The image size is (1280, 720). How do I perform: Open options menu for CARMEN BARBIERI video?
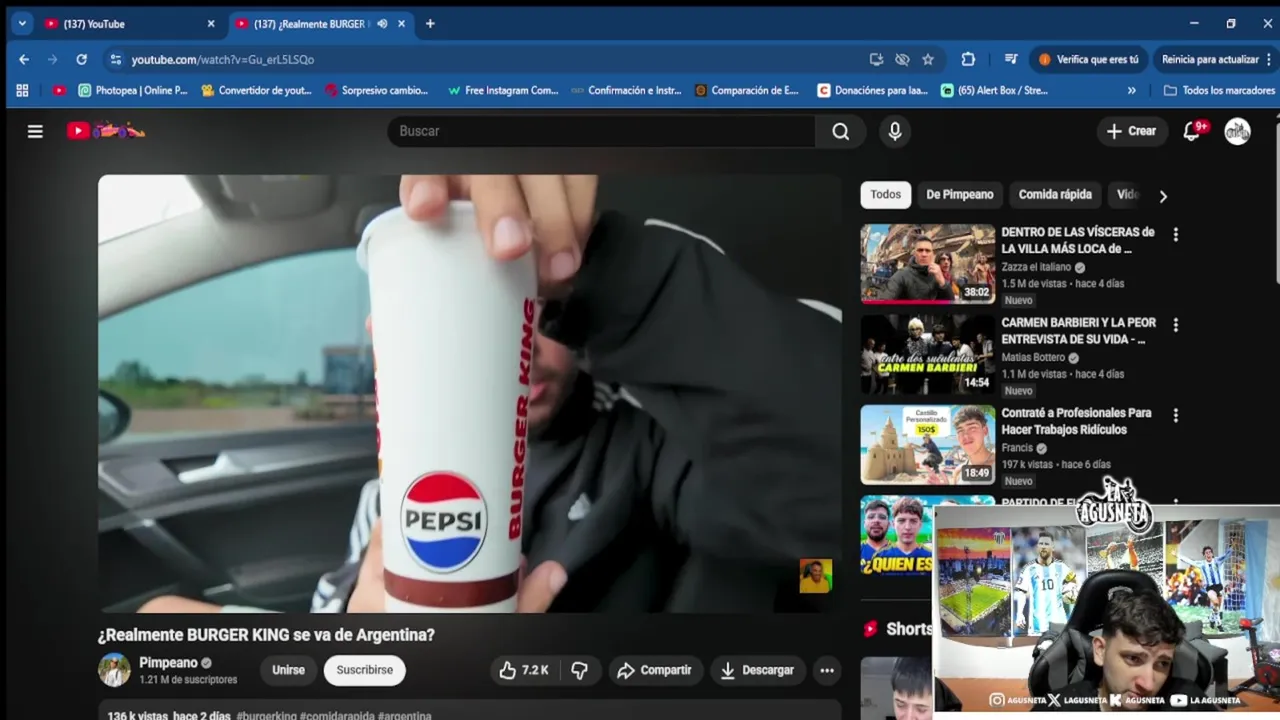click(1176, 325)
